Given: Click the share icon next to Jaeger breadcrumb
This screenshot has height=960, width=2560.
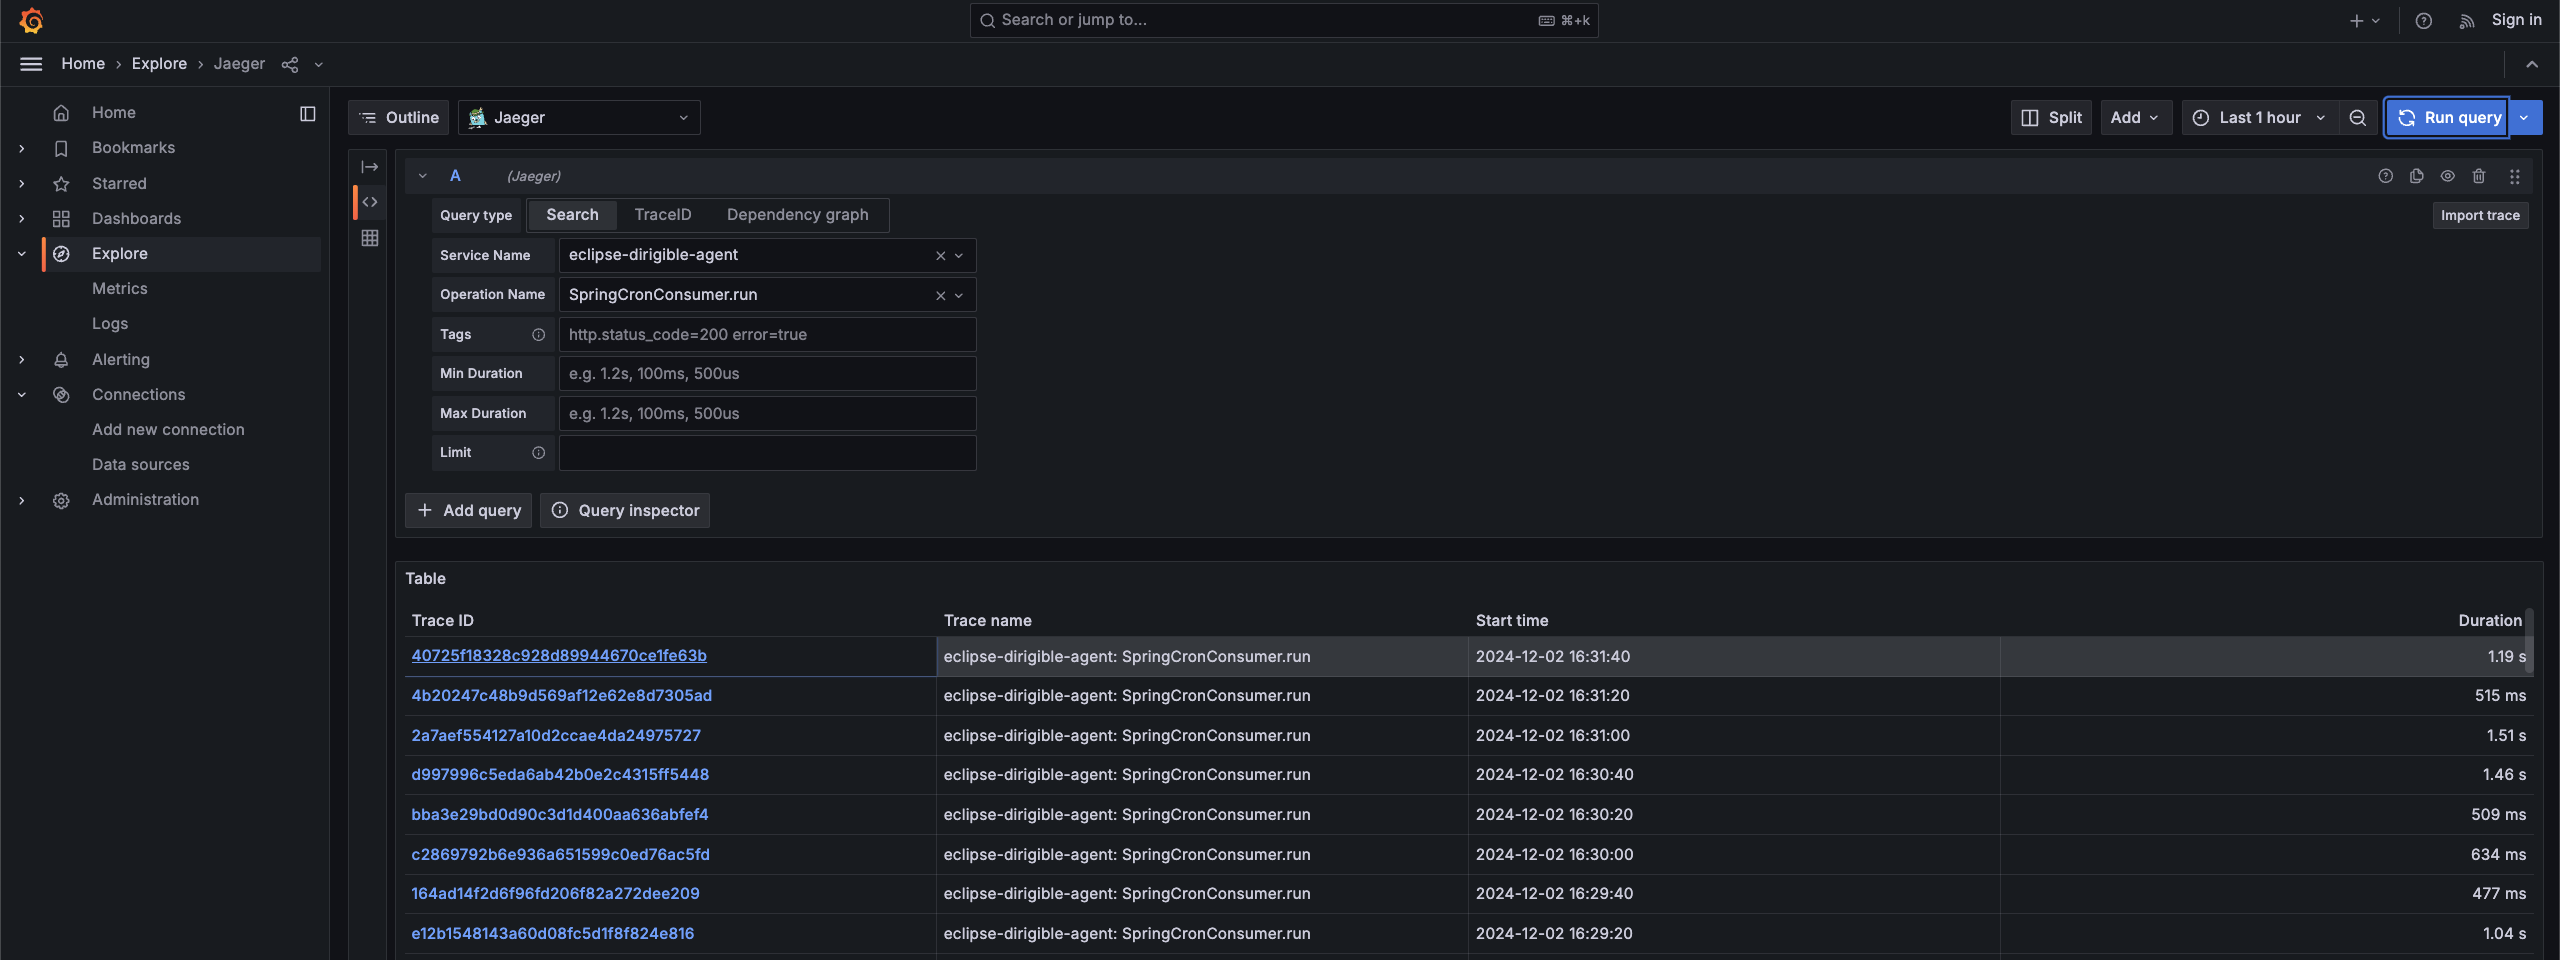Looking at the screenshot, I should click(290, 64).
